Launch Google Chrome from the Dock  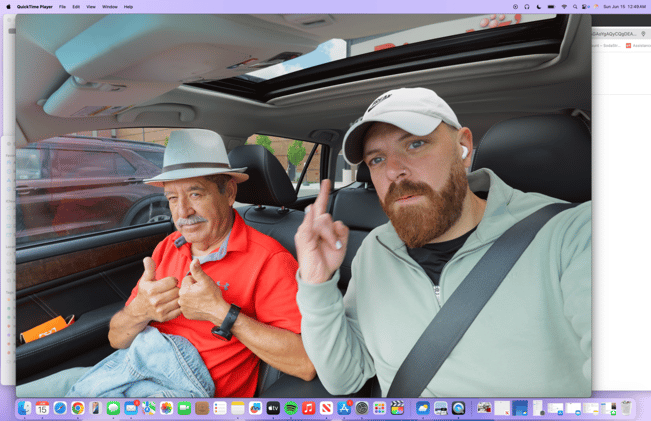pyautogui.click(x=78, y=408)
